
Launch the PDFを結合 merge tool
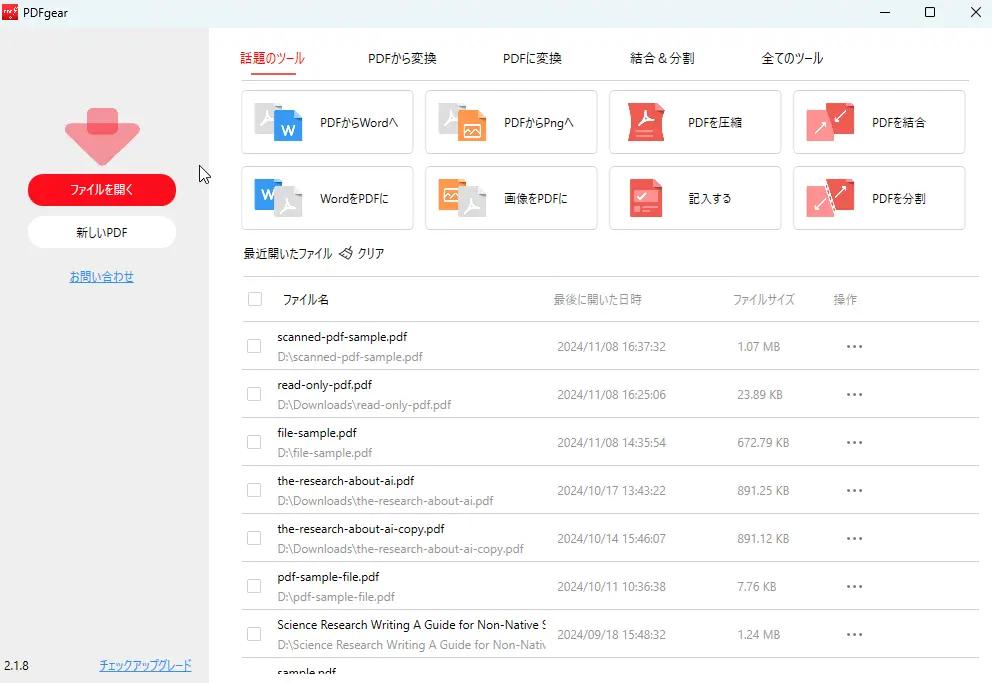coord(878,122)
